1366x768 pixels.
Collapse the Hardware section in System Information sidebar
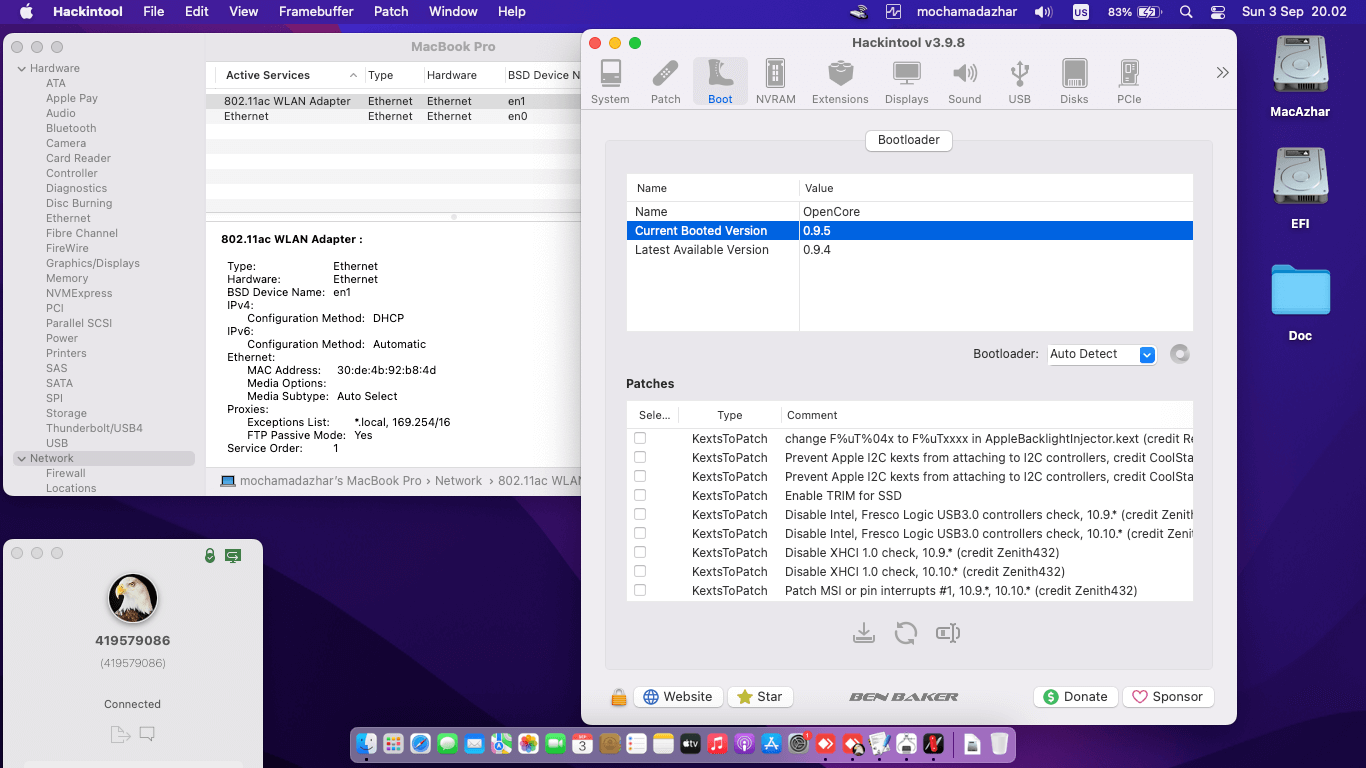coord(21,68)
